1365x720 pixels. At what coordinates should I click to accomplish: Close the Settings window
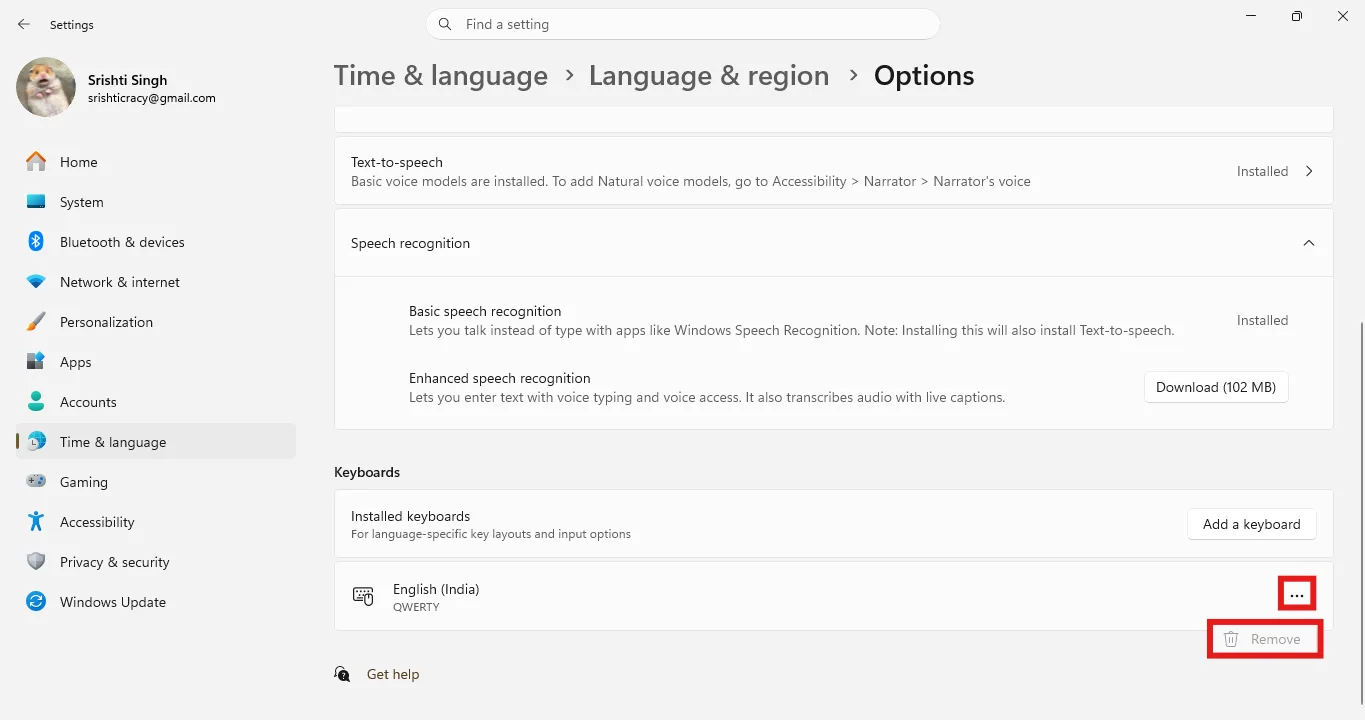click(1342, 16)
